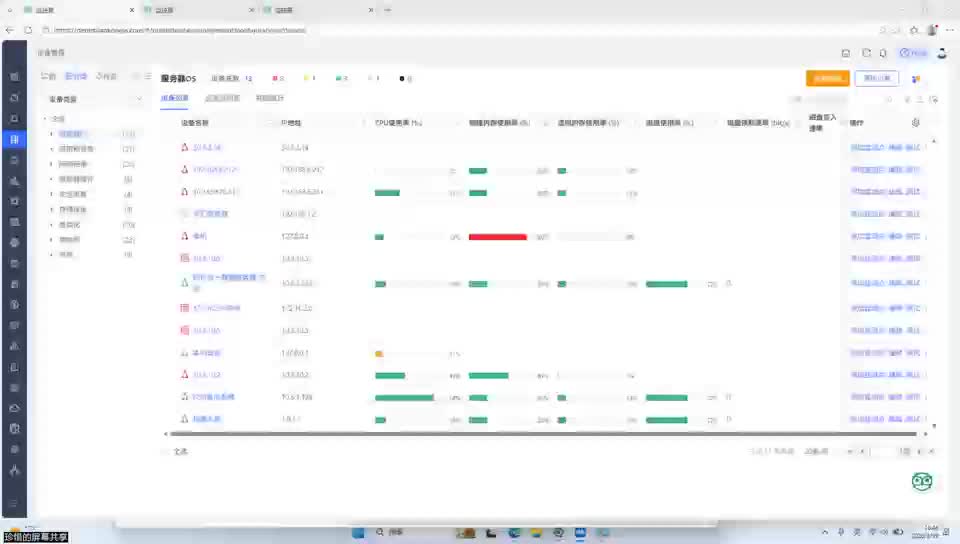Click the colorful icon beside the outlined button
Screen dimensions: 960x544
(x=916, y=78)
